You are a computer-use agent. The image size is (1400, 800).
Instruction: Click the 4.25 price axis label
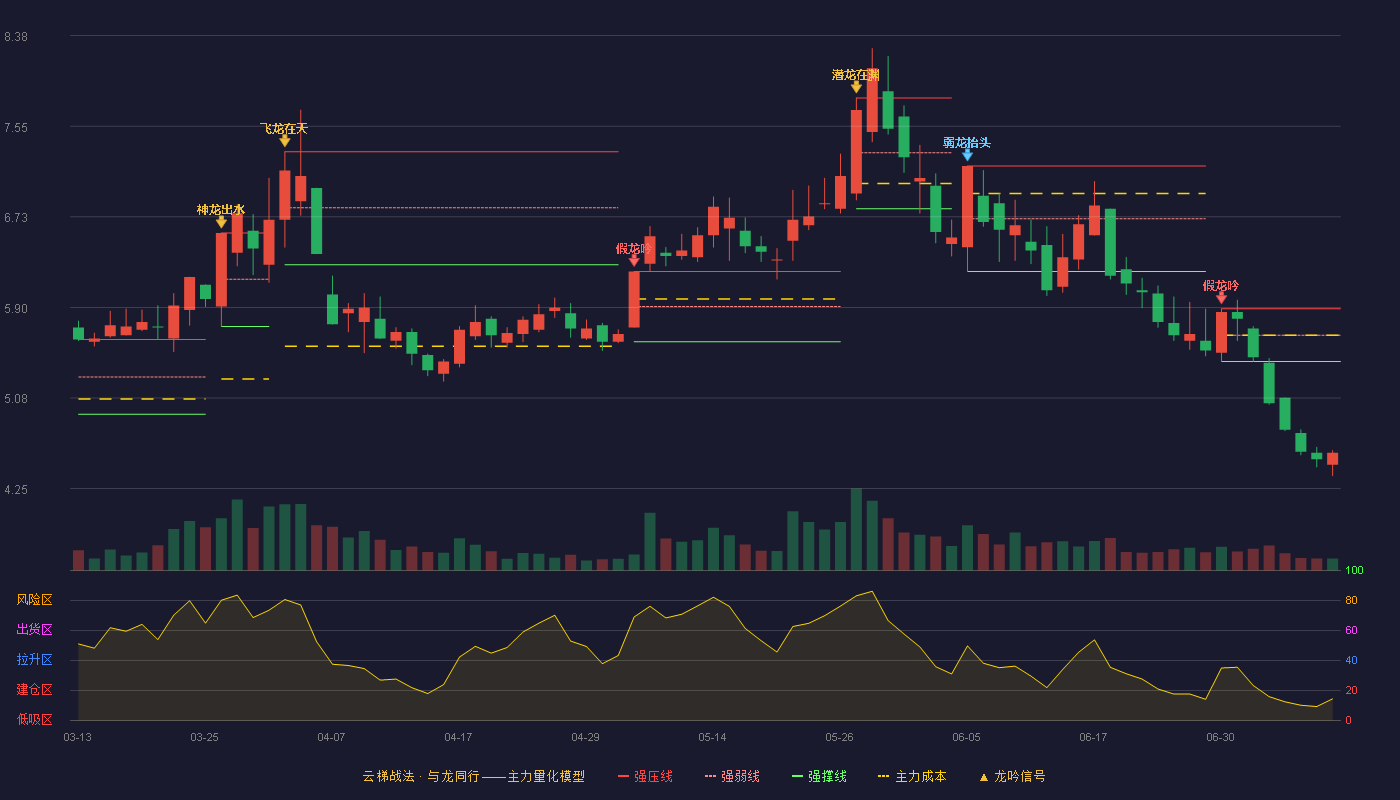16,490
